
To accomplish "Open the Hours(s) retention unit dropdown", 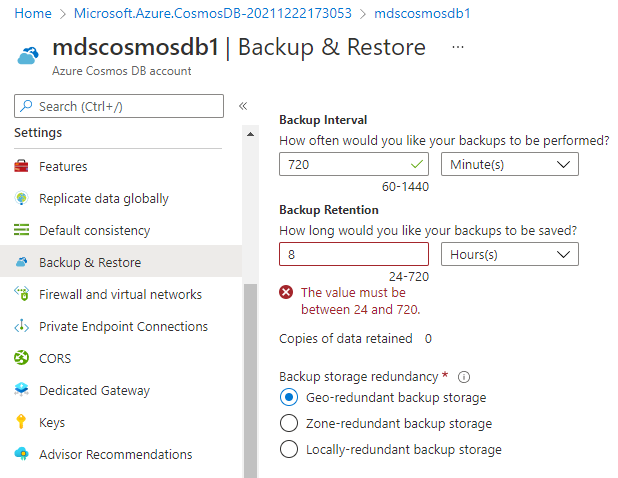I will pyautogui.click(x=510, y=254).
